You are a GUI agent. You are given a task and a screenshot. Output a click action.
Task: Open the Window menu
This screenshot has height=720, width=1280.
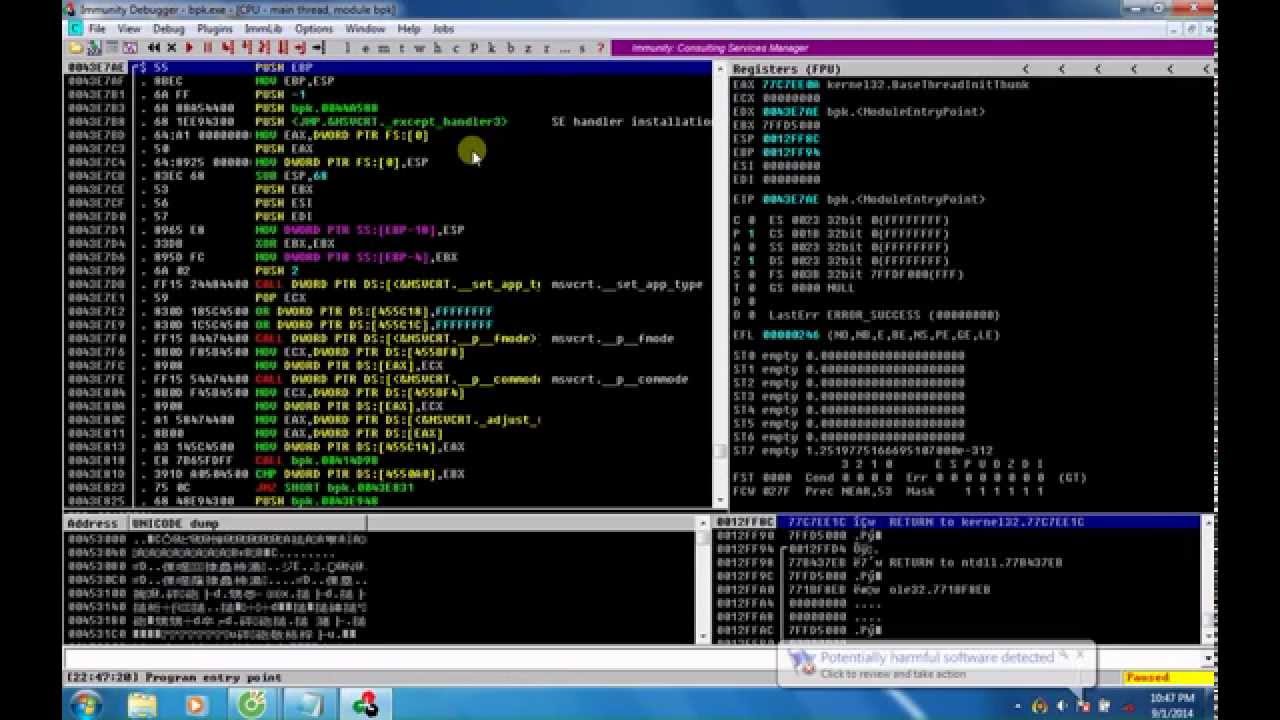pos(365,29)
